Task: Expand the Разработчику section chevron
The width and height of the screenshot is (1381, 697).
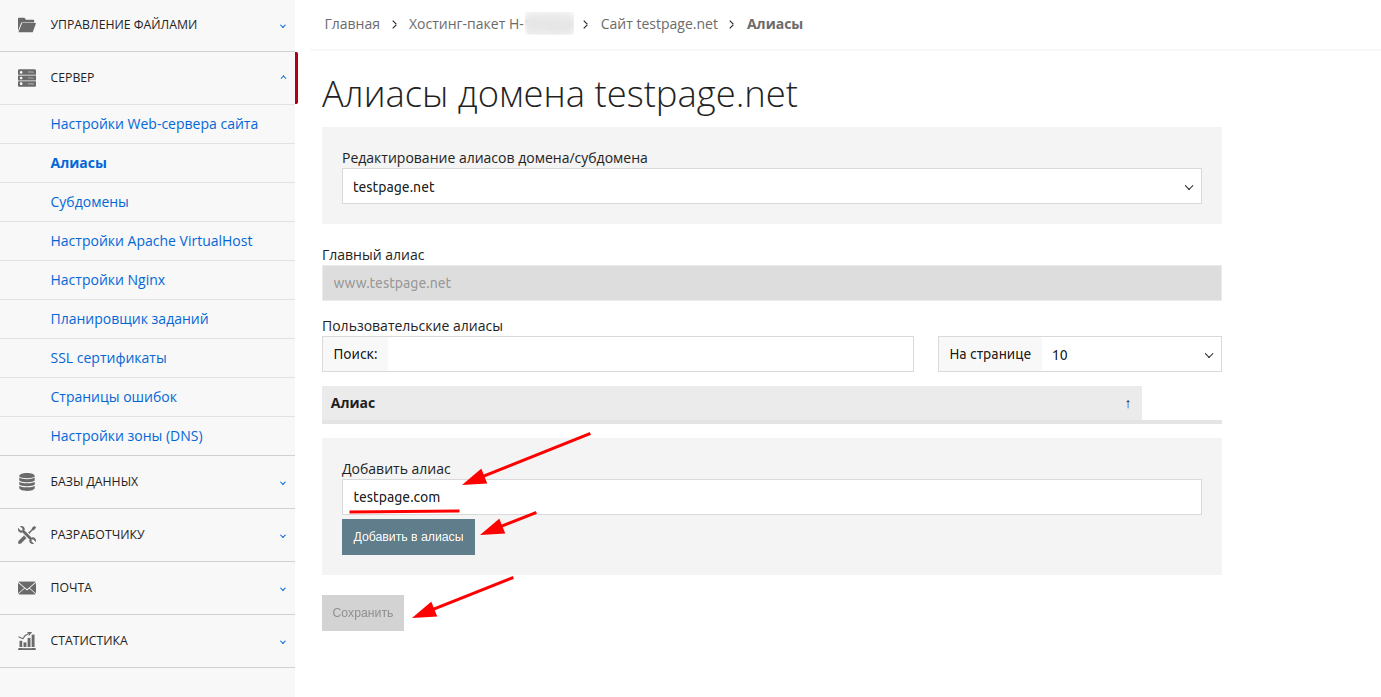Action: [283, 535]
